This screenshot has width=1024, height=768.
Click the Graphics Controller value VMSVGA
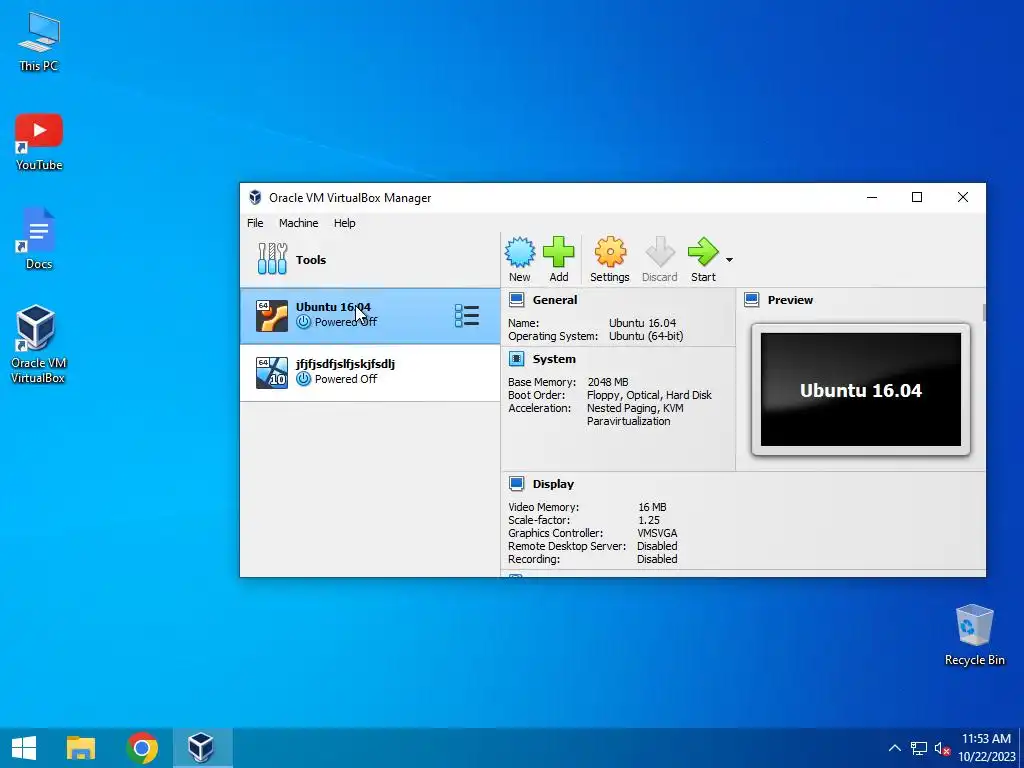[x=657, y=533]
